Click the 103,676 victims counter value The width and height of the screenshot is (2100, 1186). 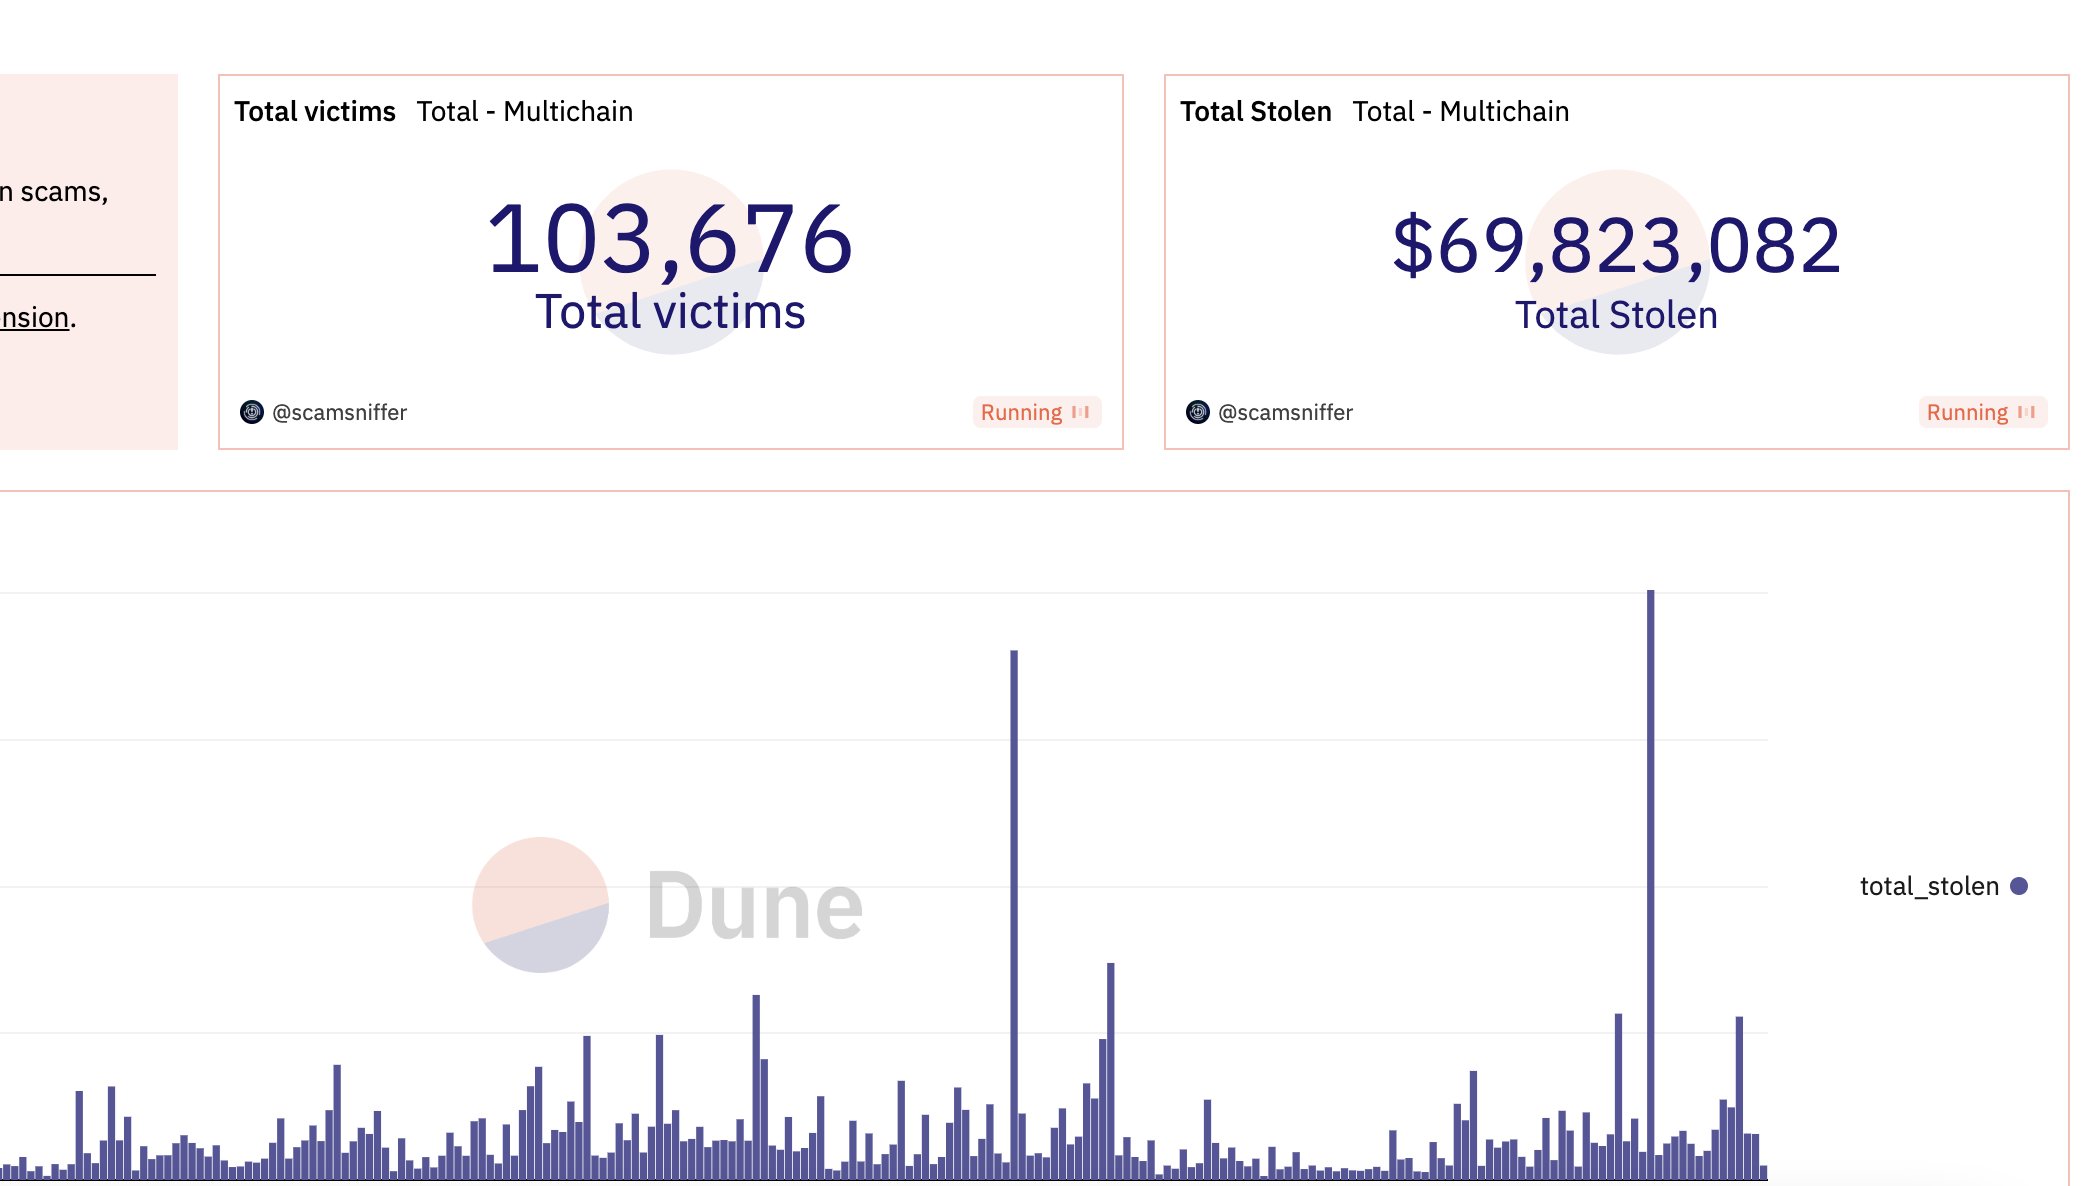pos(670,240)
